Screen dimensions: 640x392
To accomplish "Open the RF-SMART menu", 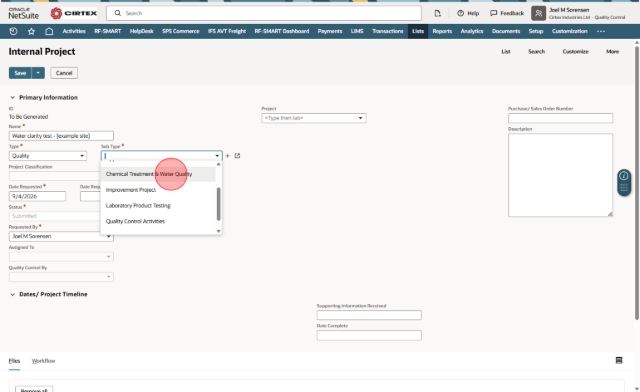I will pyautogui.click(x=108, y=31).
